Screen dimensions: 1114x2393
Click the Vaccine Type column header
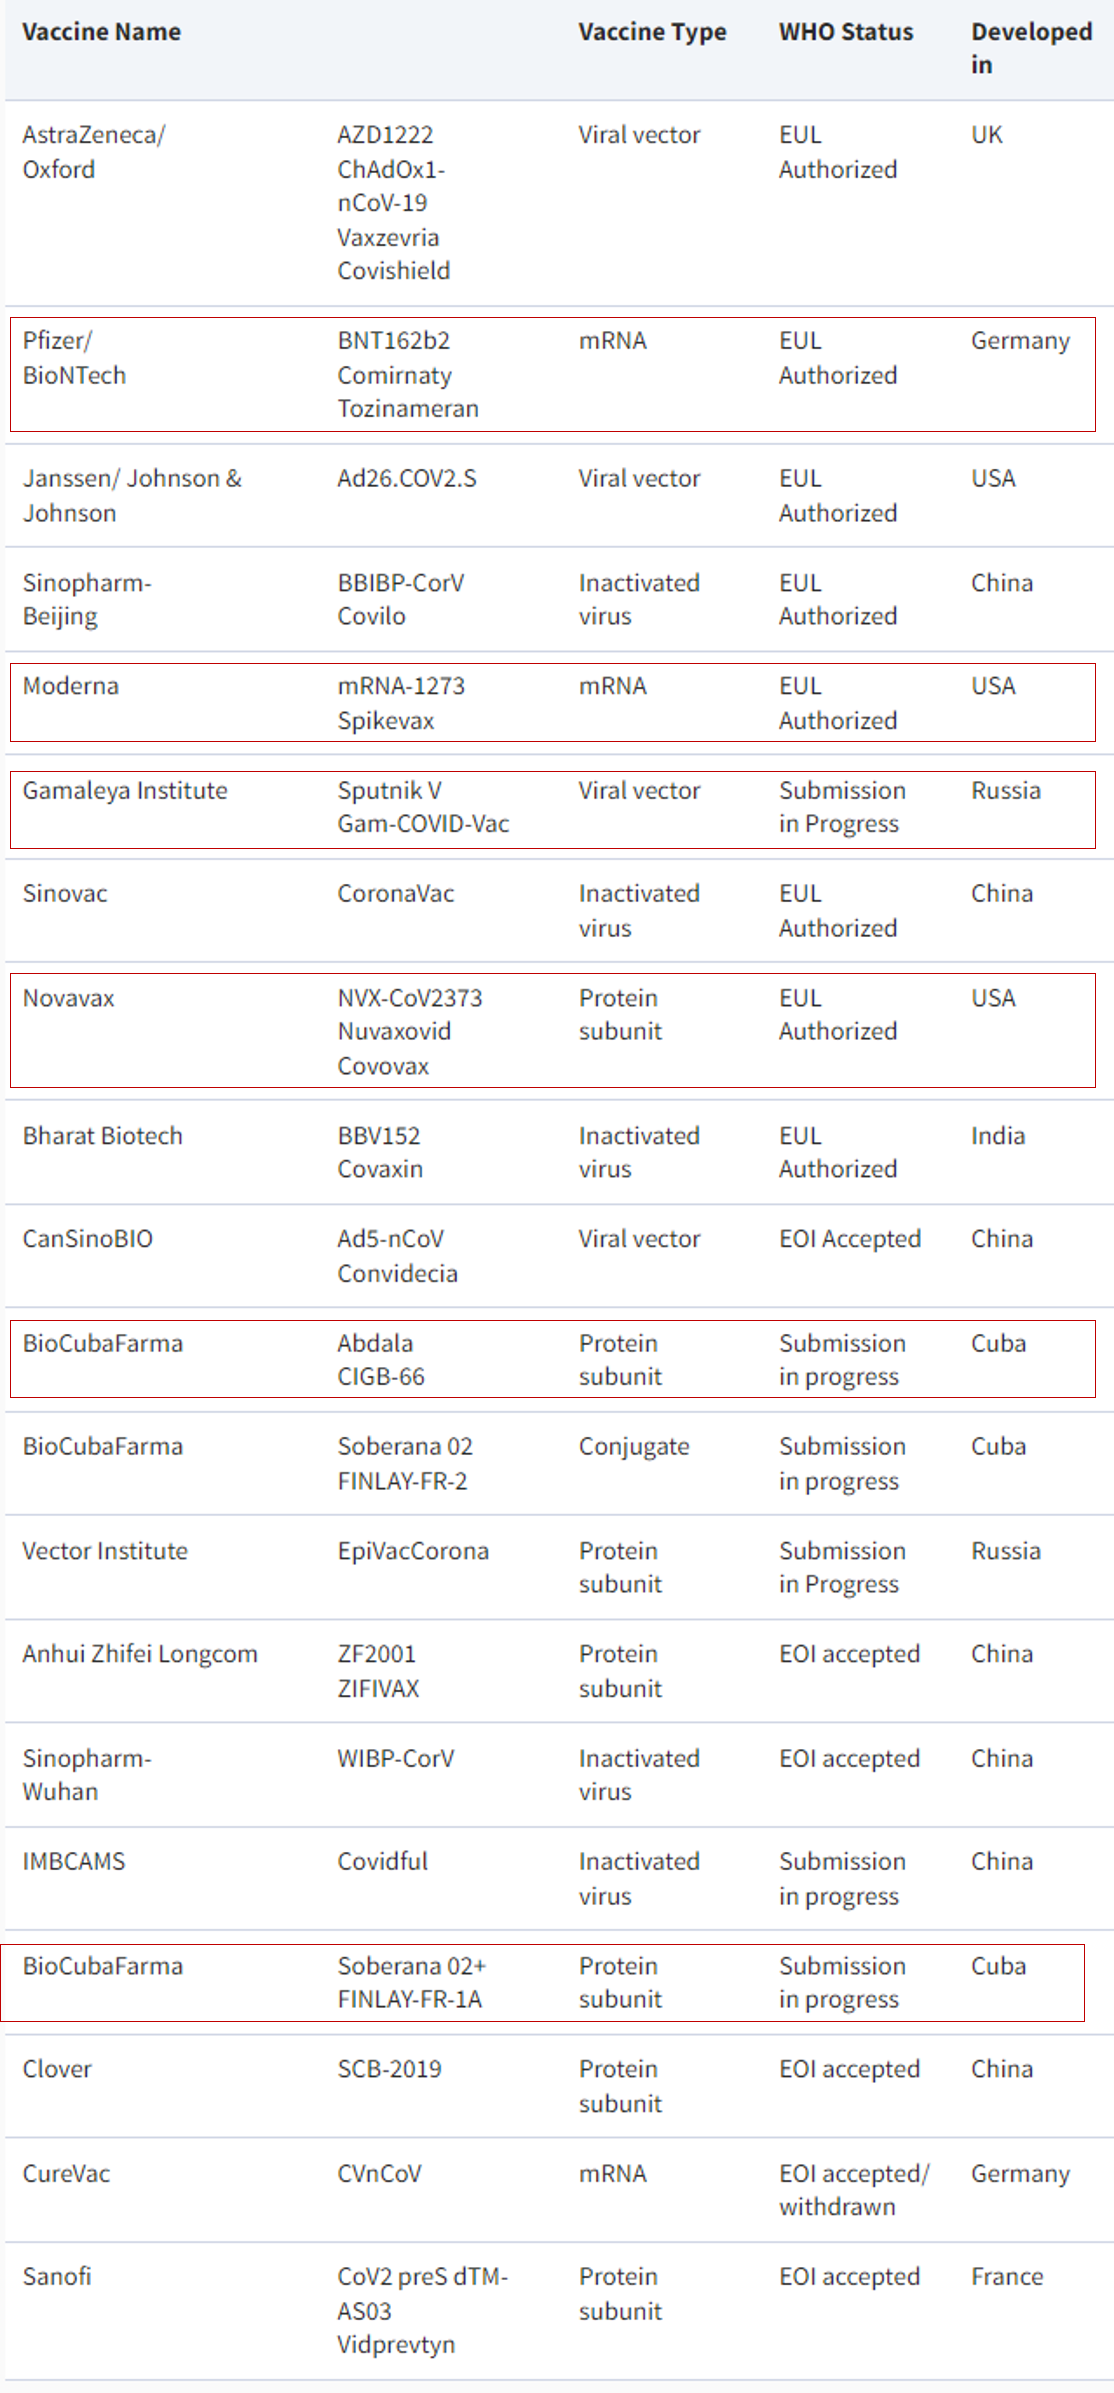click(x=652, y=32)
